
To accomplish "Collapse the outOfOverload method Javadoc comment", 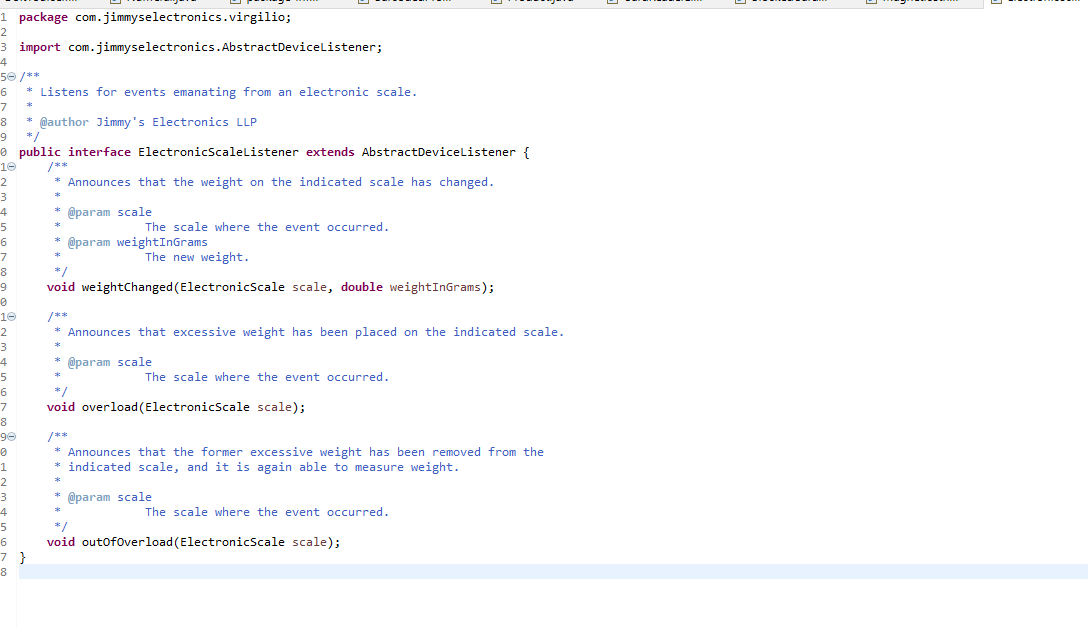I will [x=10, y=436].
